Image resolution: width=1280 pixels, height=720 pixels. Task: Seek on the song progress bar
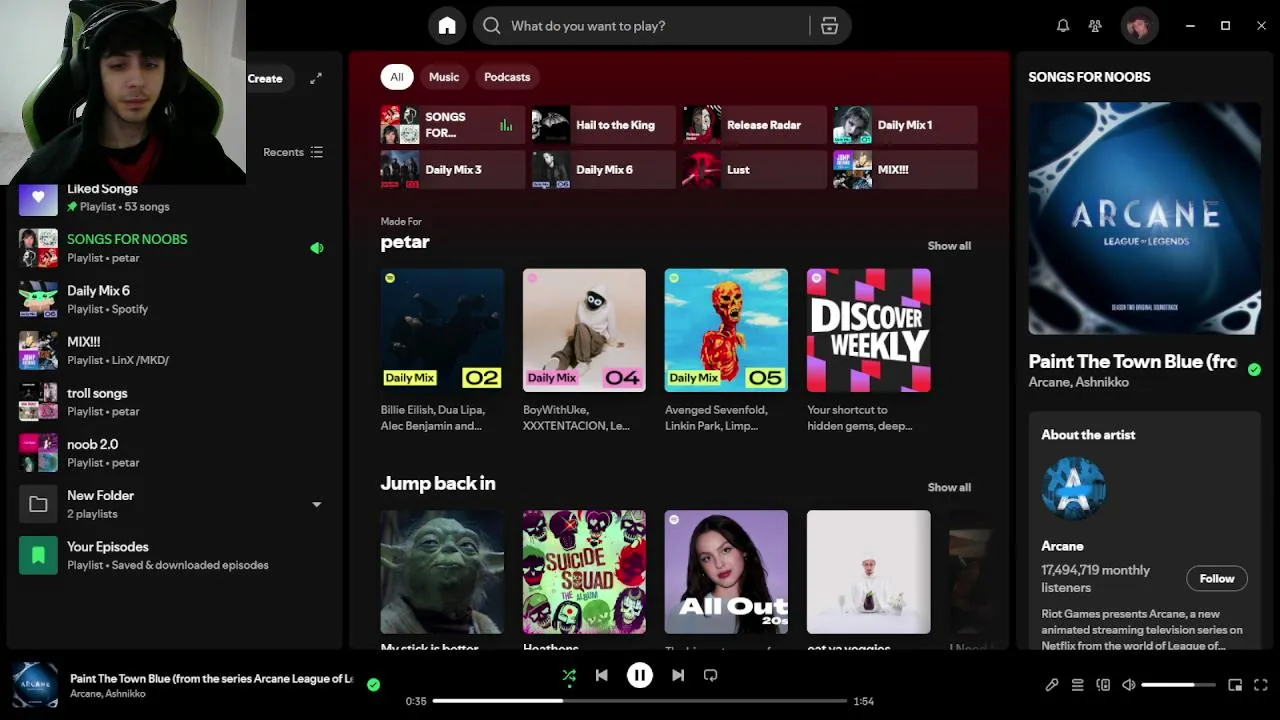640,701
